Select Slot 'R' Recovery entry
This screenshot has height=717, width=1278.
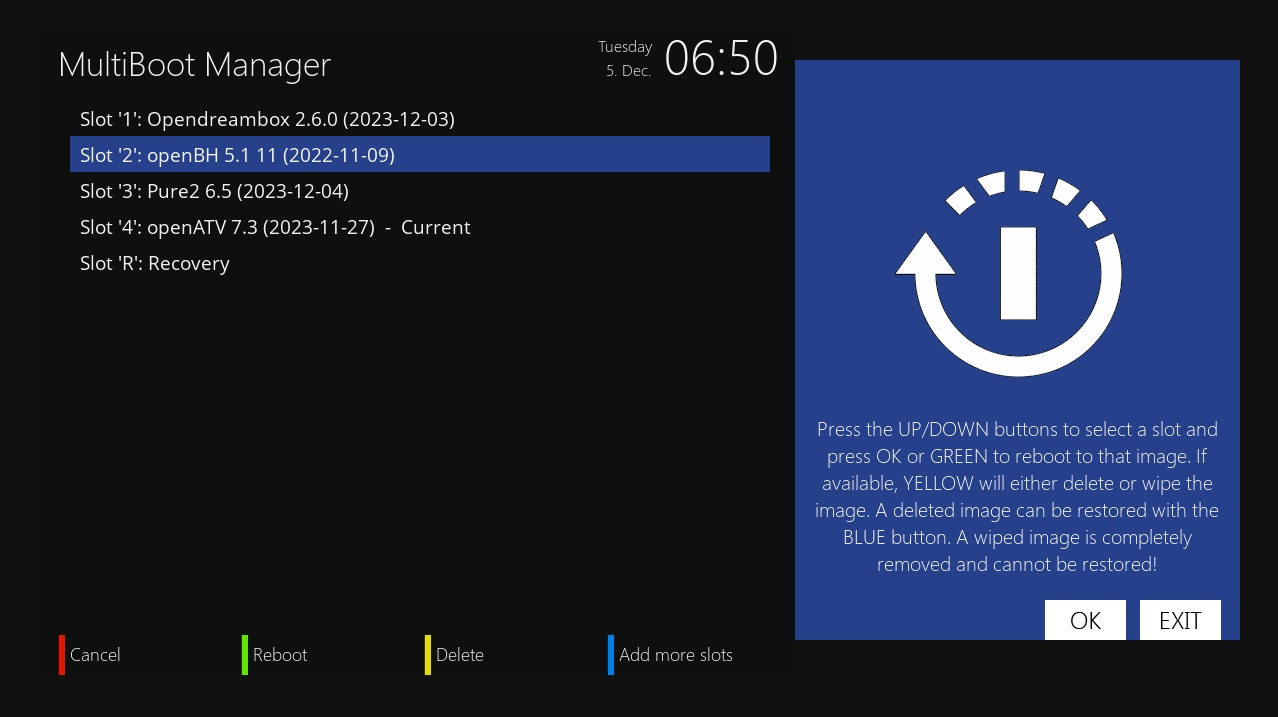pos(420,263)
